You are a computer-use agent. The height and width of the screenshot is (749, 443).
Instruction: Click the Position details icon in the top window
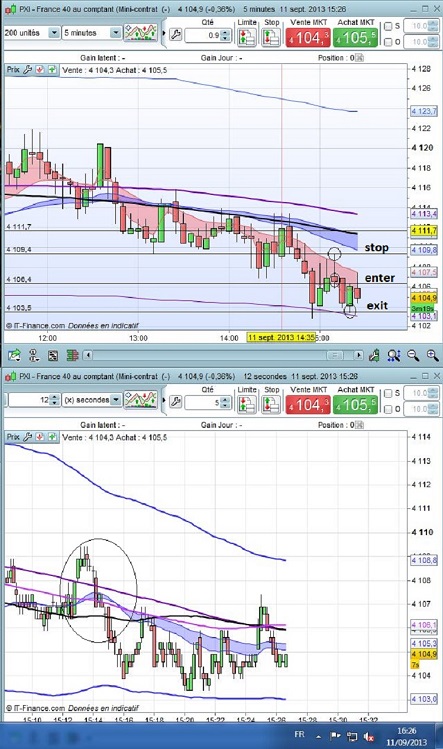pos(359,58)
